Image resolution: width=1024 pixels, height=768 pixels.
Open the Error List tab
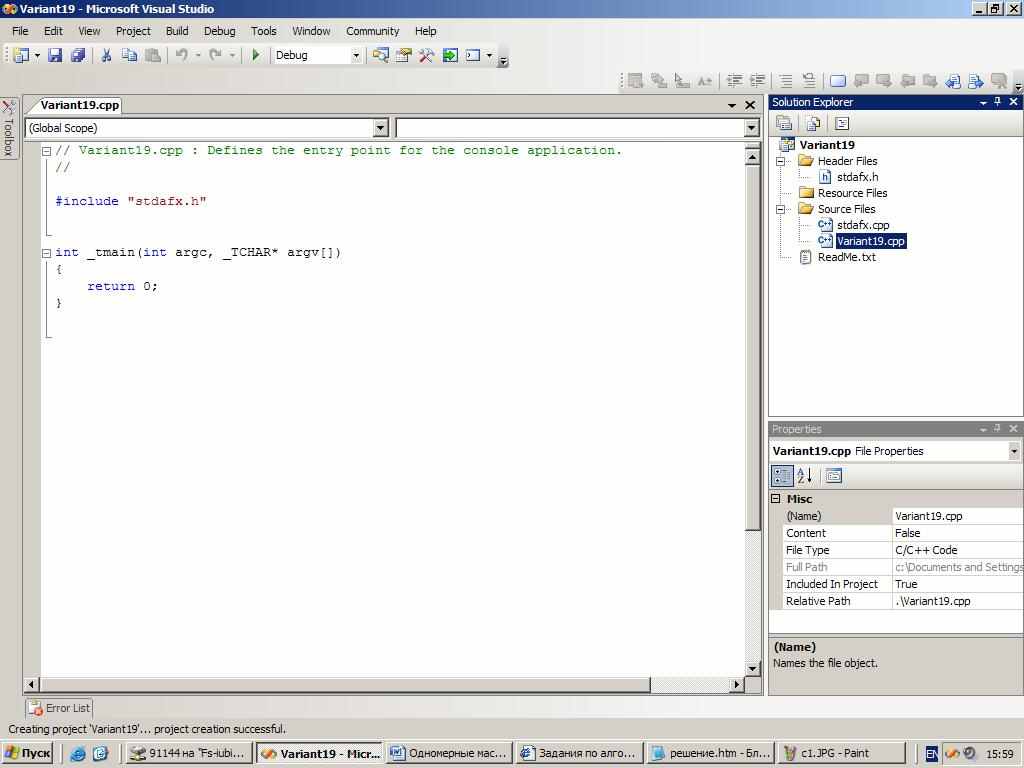point(59,708)
